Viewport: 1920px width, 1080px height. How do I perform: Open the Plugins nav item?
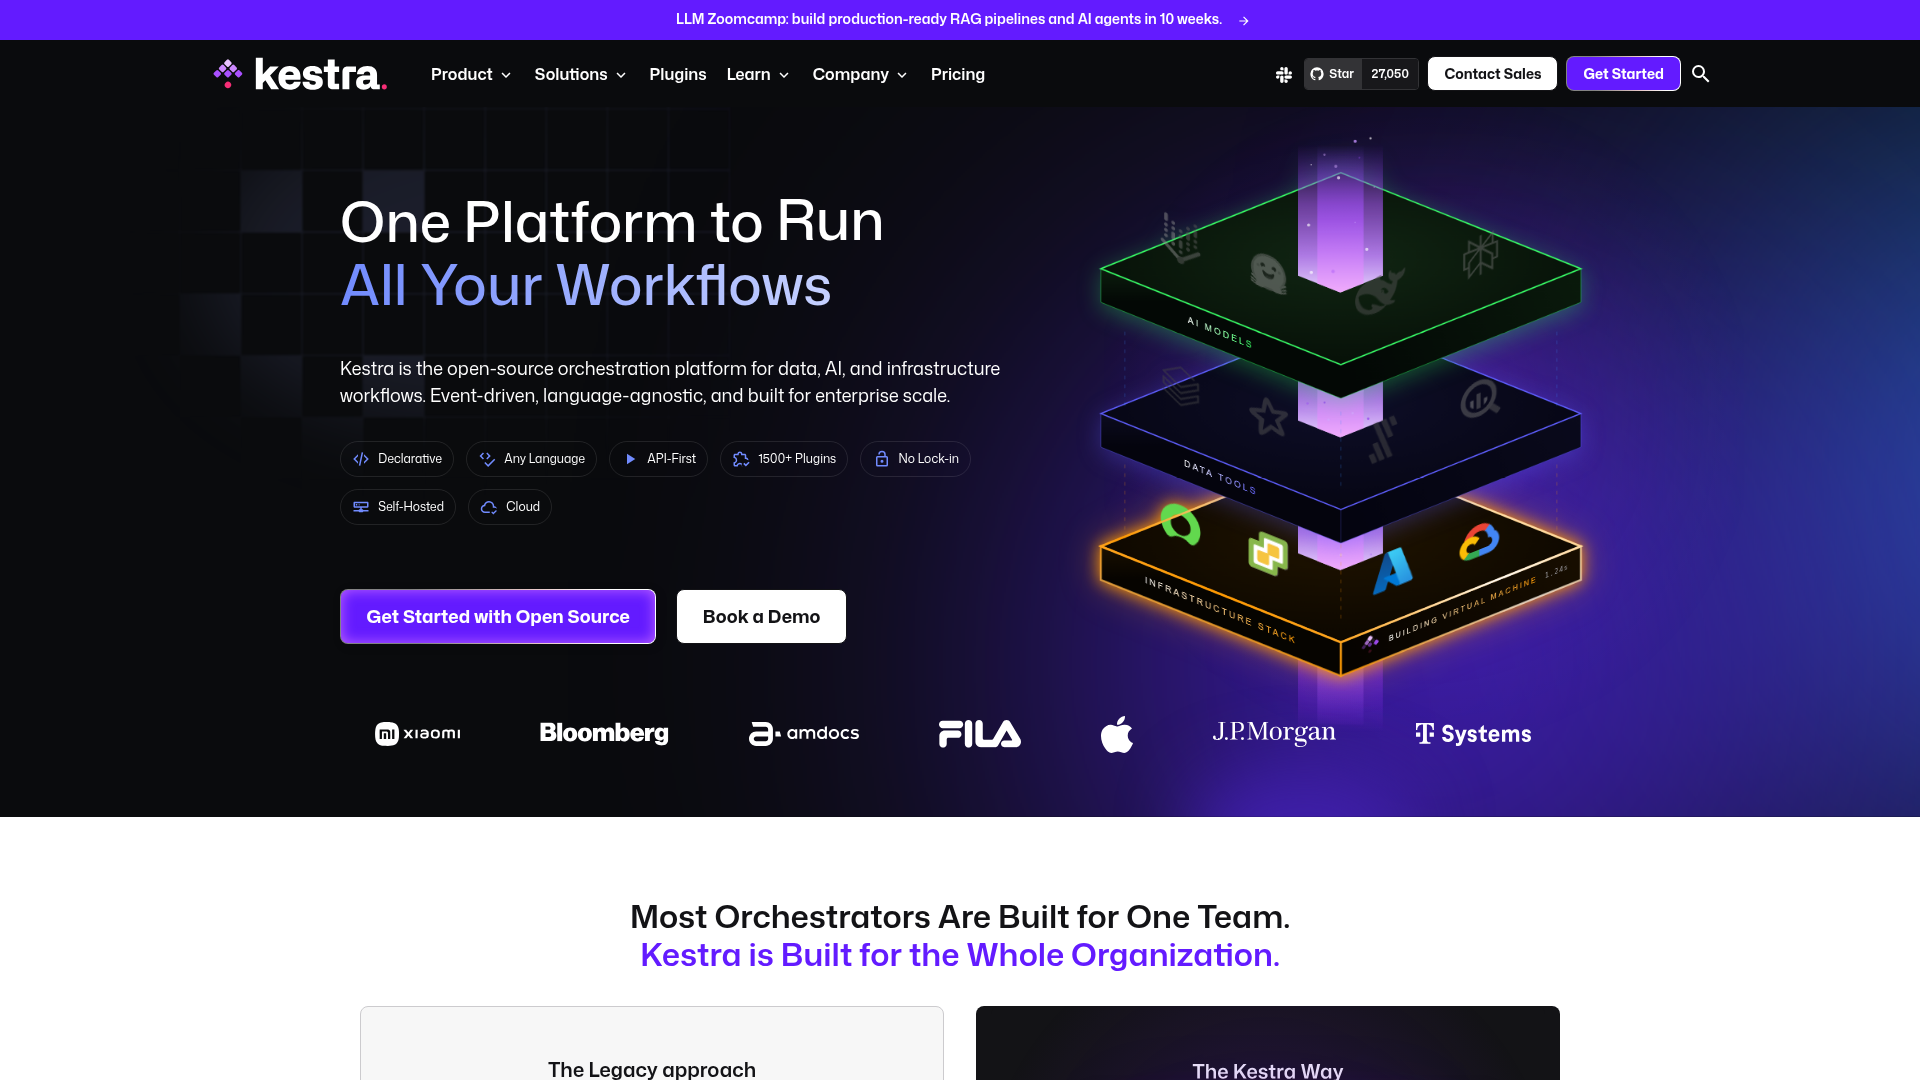(678, 74)
